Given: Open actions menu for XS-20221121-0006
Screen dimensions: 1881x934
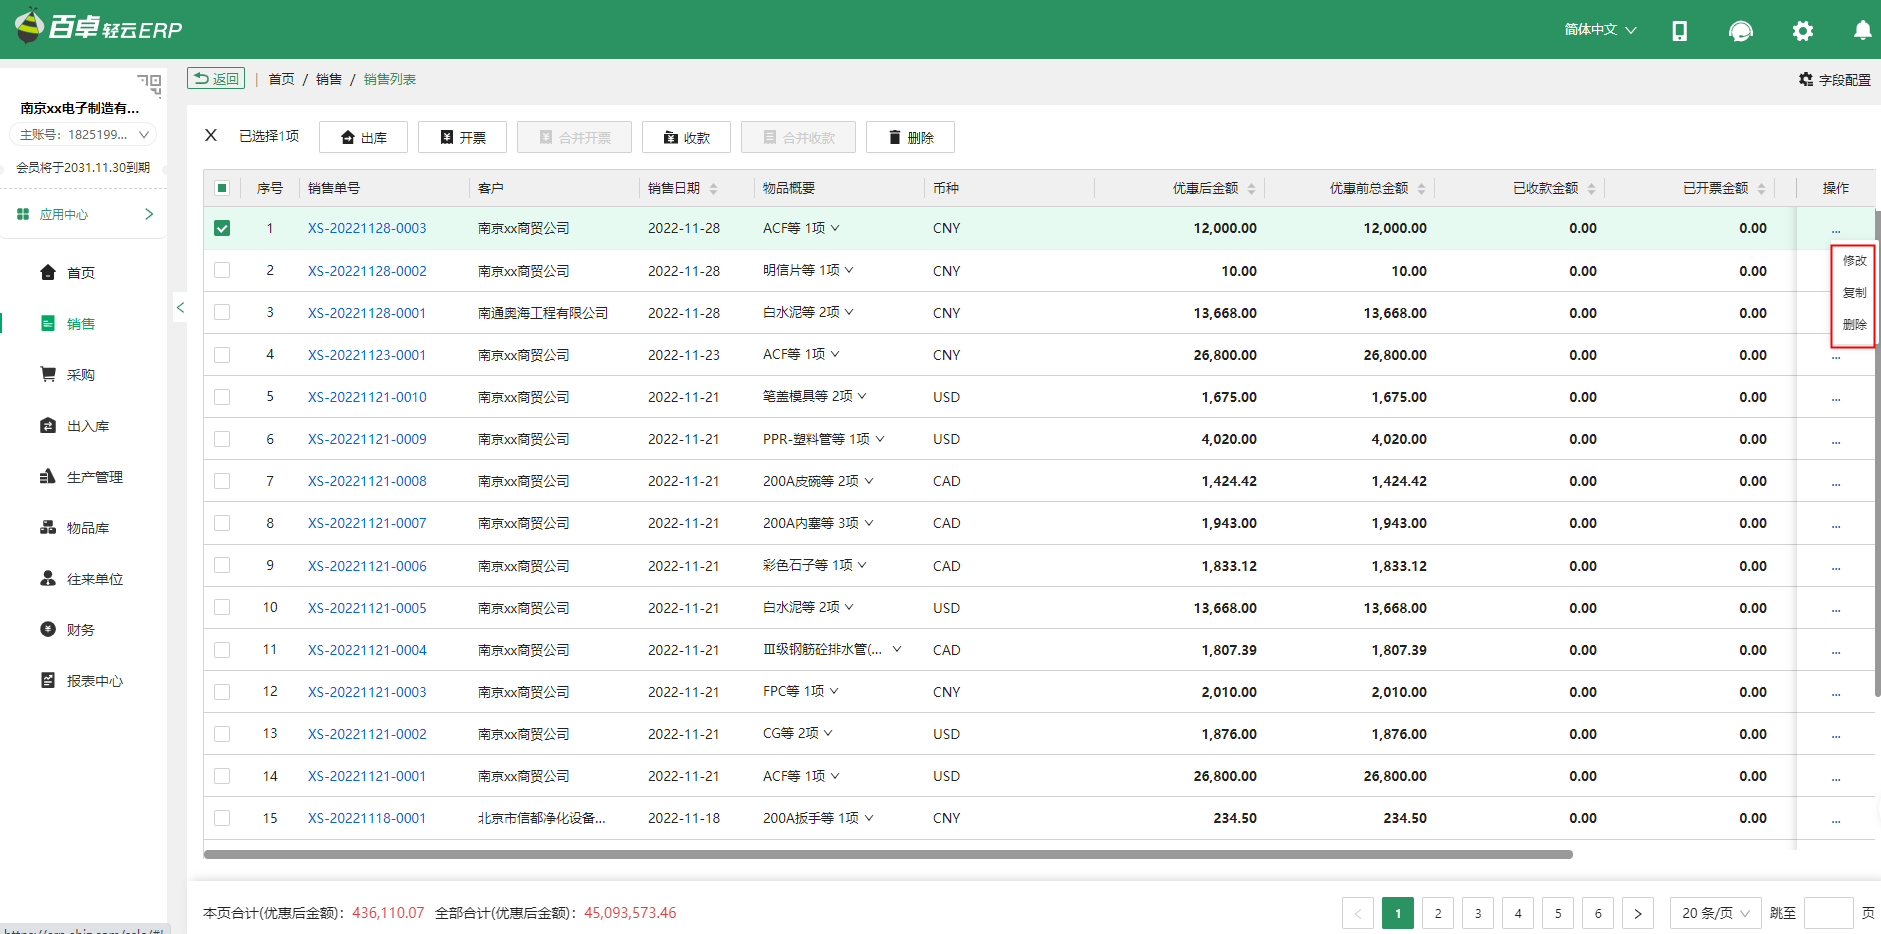Looking at the screenshot, I should 1836,567.
